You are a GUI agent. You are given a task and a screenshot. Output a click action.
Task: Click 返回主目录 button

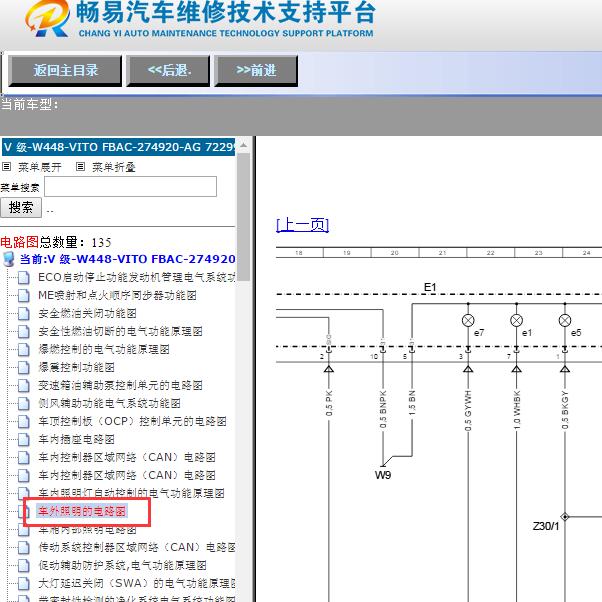(x=65, y=71)
